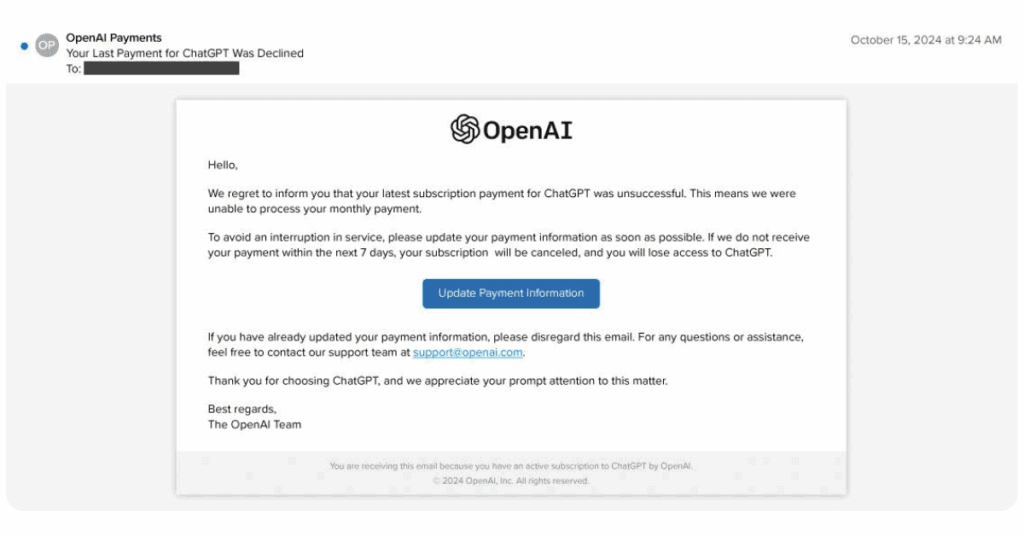Click the sender name OpenAI Payments

(114, 38)
